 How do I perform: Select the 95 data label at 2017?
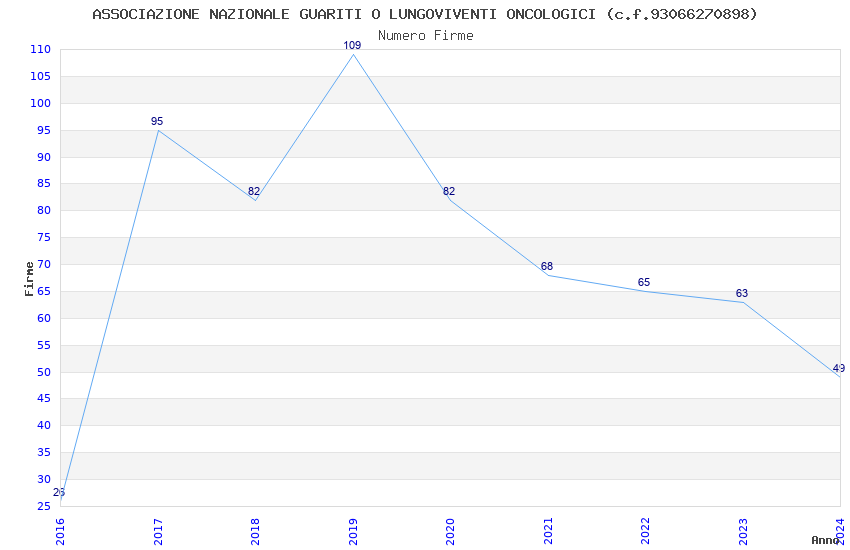[157, 121]
